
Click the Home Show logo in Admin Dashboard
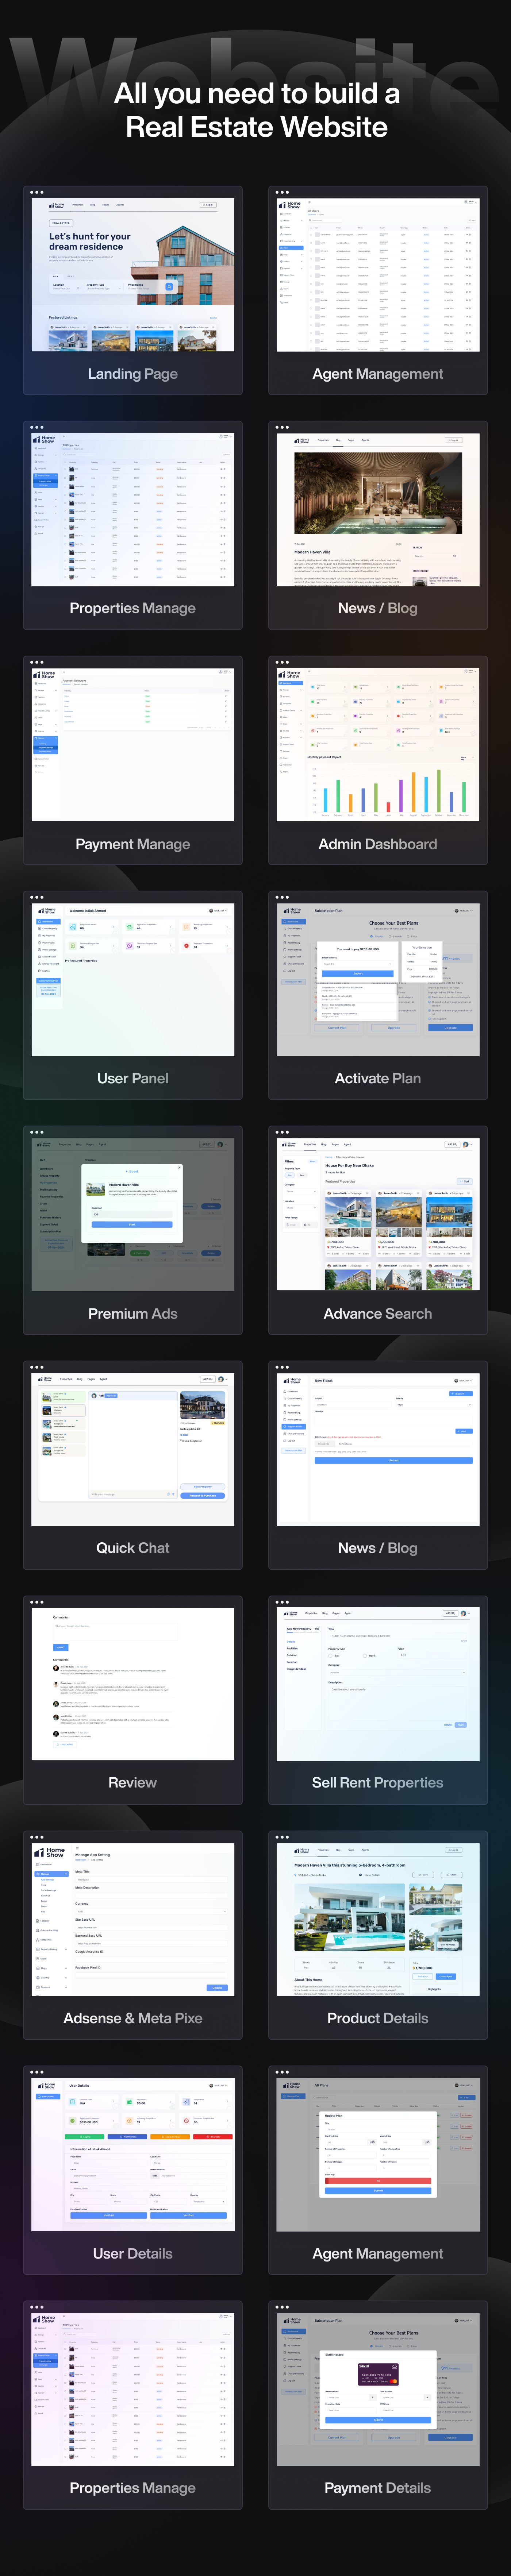click(291, 675)
